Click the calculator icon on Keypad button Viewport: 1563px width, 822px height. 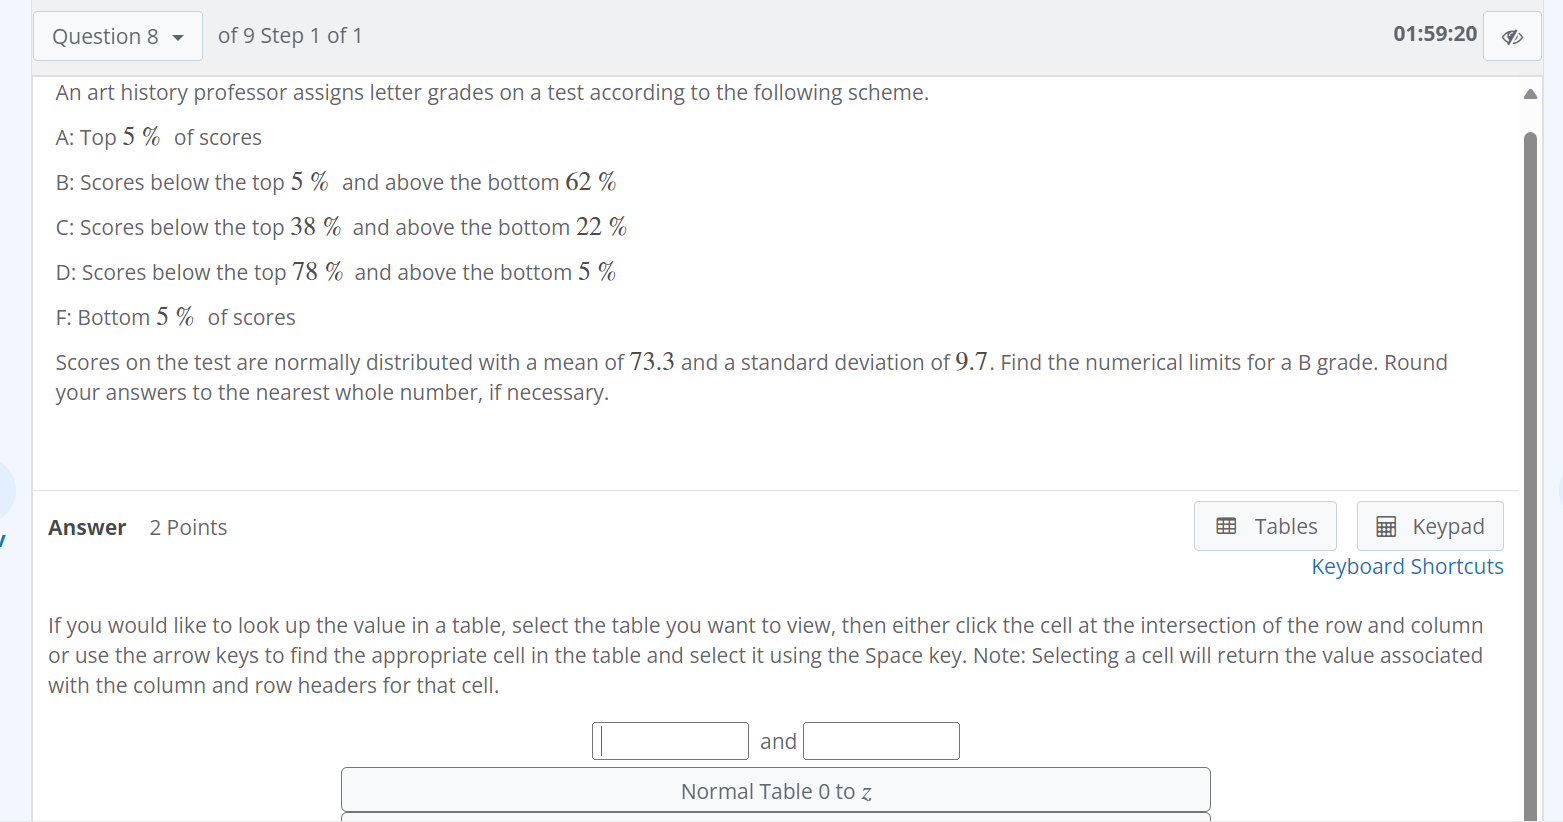1385,525
